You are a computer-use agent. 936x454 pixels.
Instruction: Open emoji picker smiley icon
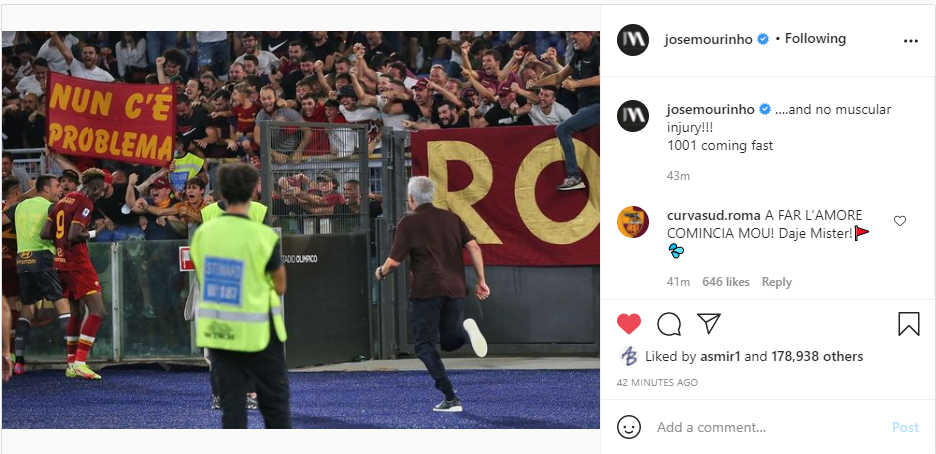coord(629,427)
